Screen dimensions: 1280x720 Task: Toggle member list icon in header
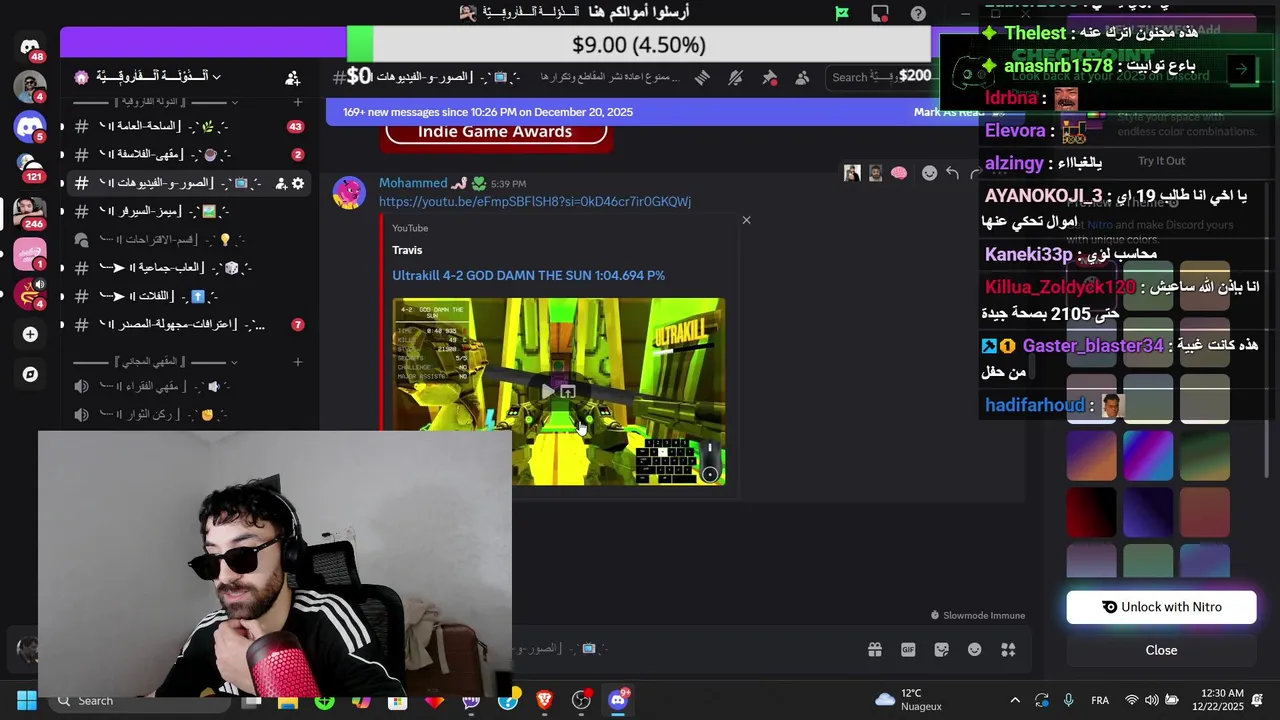802,77
